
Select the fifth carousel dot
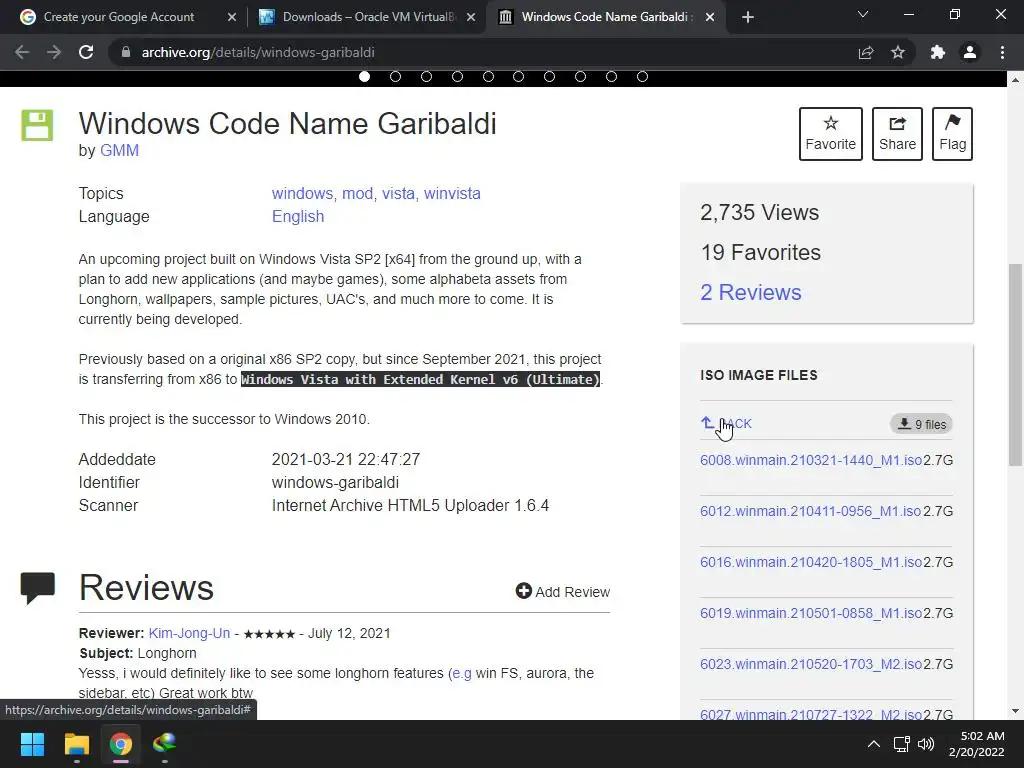pyautogui.click(x=488, y=76)
